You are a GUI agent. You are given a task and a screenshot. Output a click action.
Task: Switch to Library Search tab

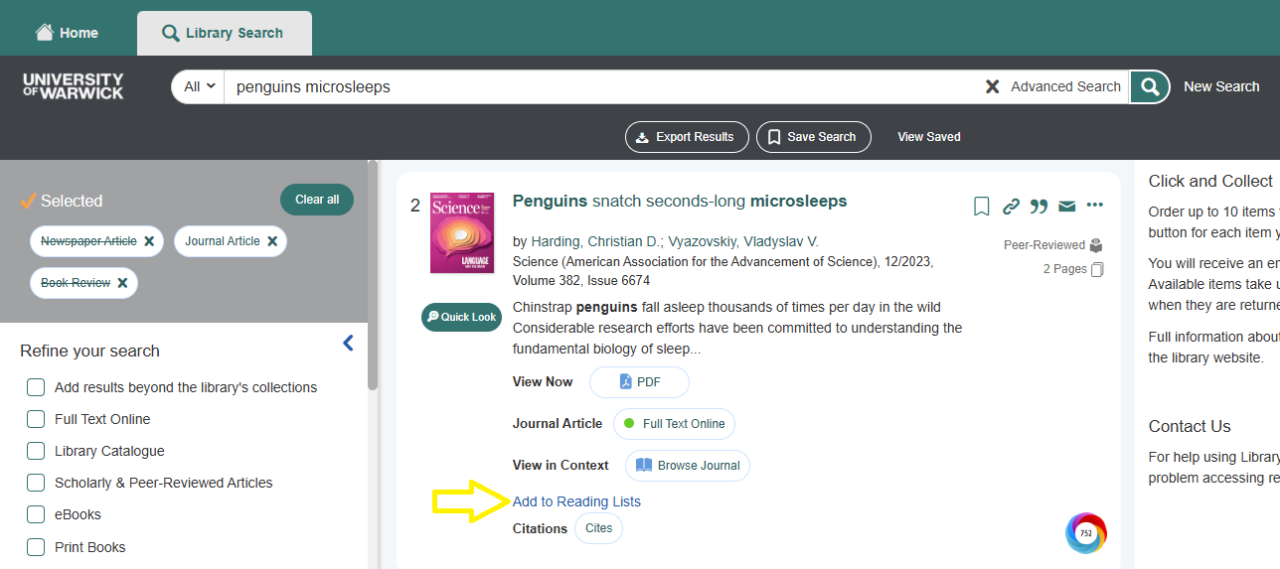click(x=224, y=33)
